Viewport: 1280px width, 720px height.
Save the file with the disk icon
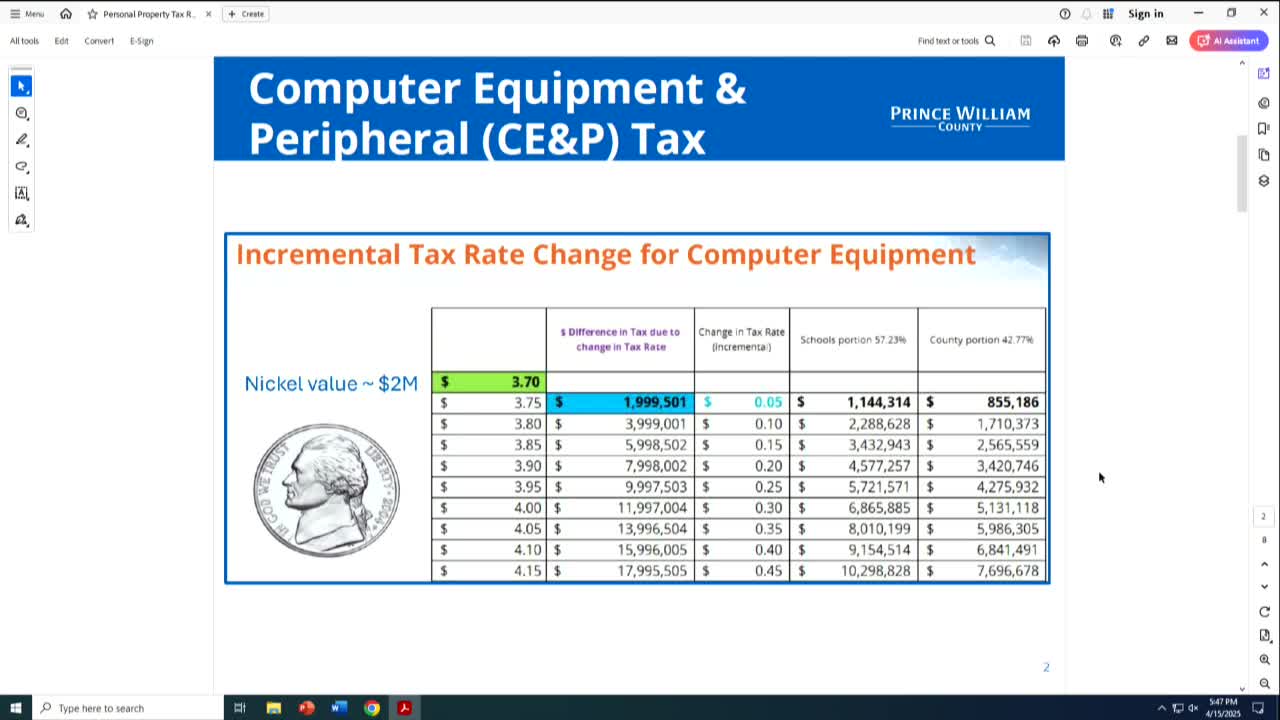pyautogui.click(x=1026, y=41)
